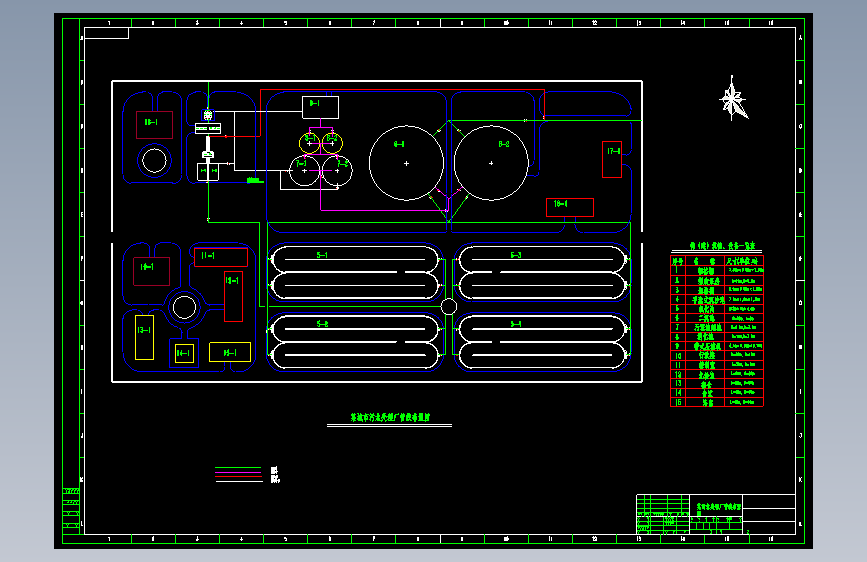Select the red building labeled 18-1
This screenshot has width=867, height=562.
click(x=570, y=207)
